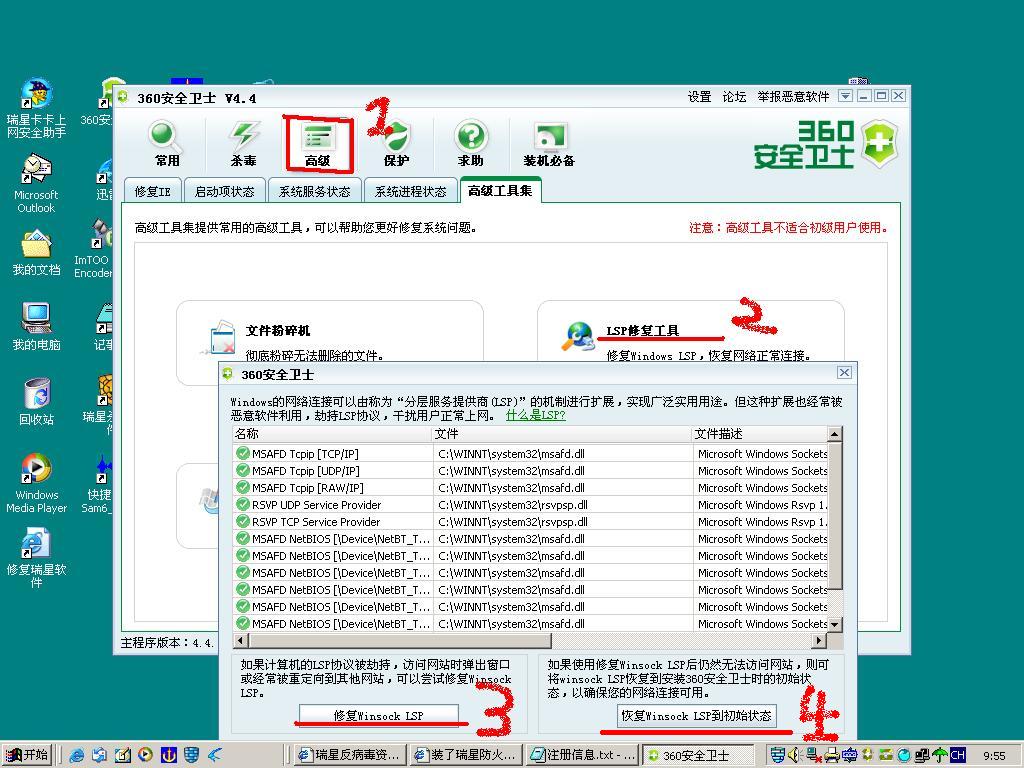Click the 360安全卫士 logo in title bar
The image size is (1024, 768).
click(x=123, y=97)
